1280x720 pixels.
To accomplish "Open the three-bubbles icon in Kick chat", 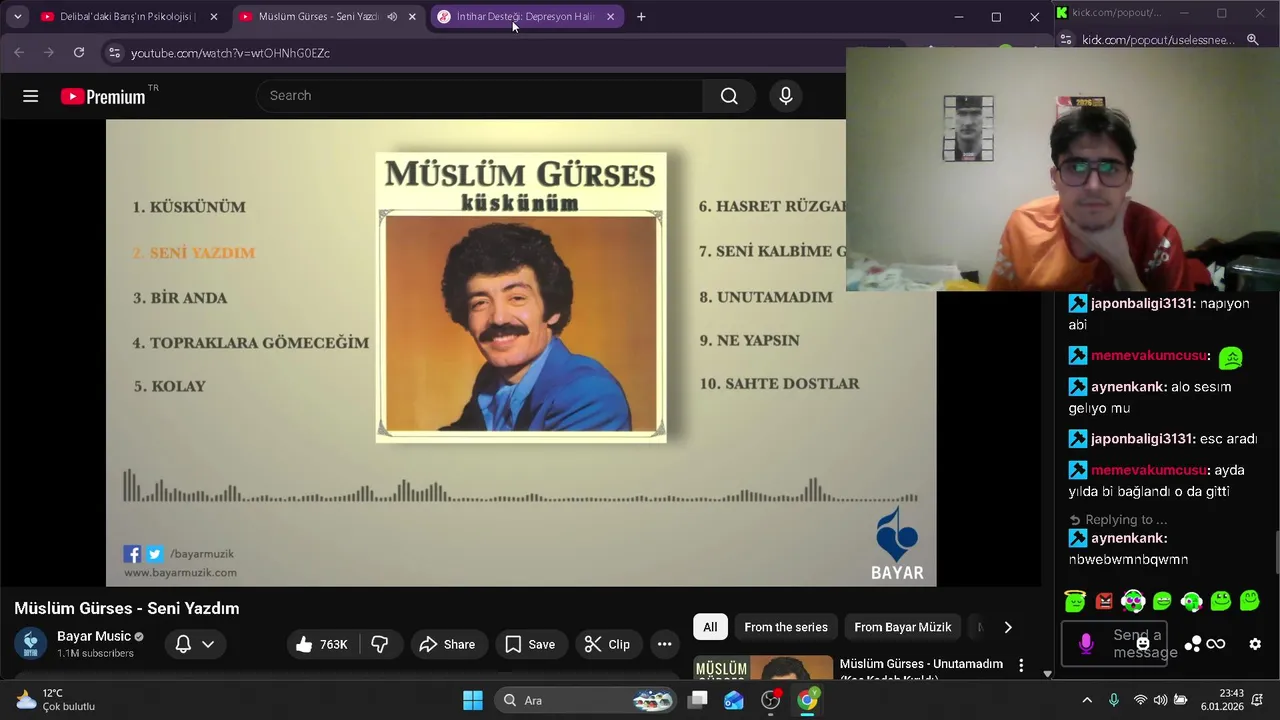I will coord(1192,644).
